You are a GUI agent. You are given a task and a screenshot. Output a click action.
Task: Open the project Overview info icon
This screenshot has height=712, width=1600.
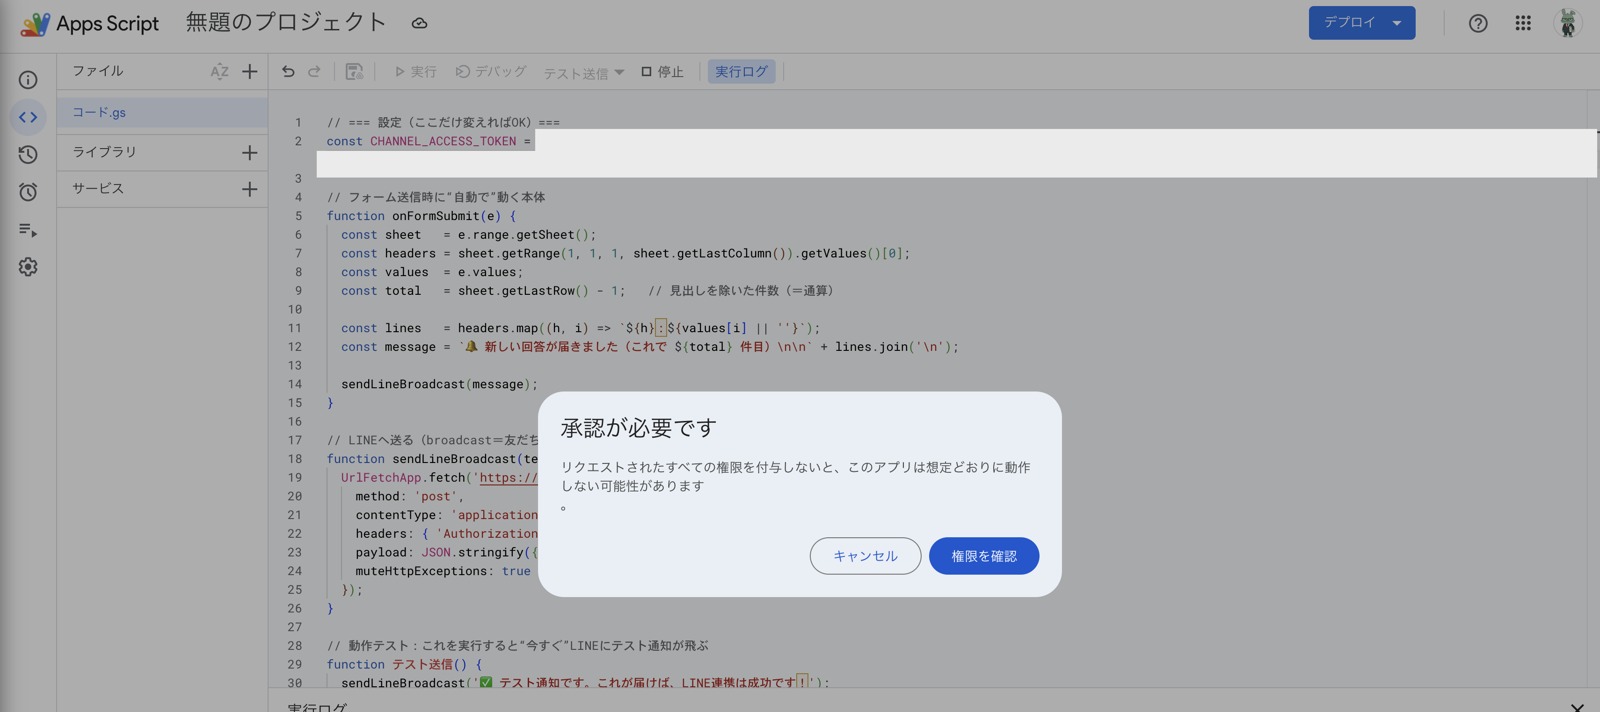(28, 80)
